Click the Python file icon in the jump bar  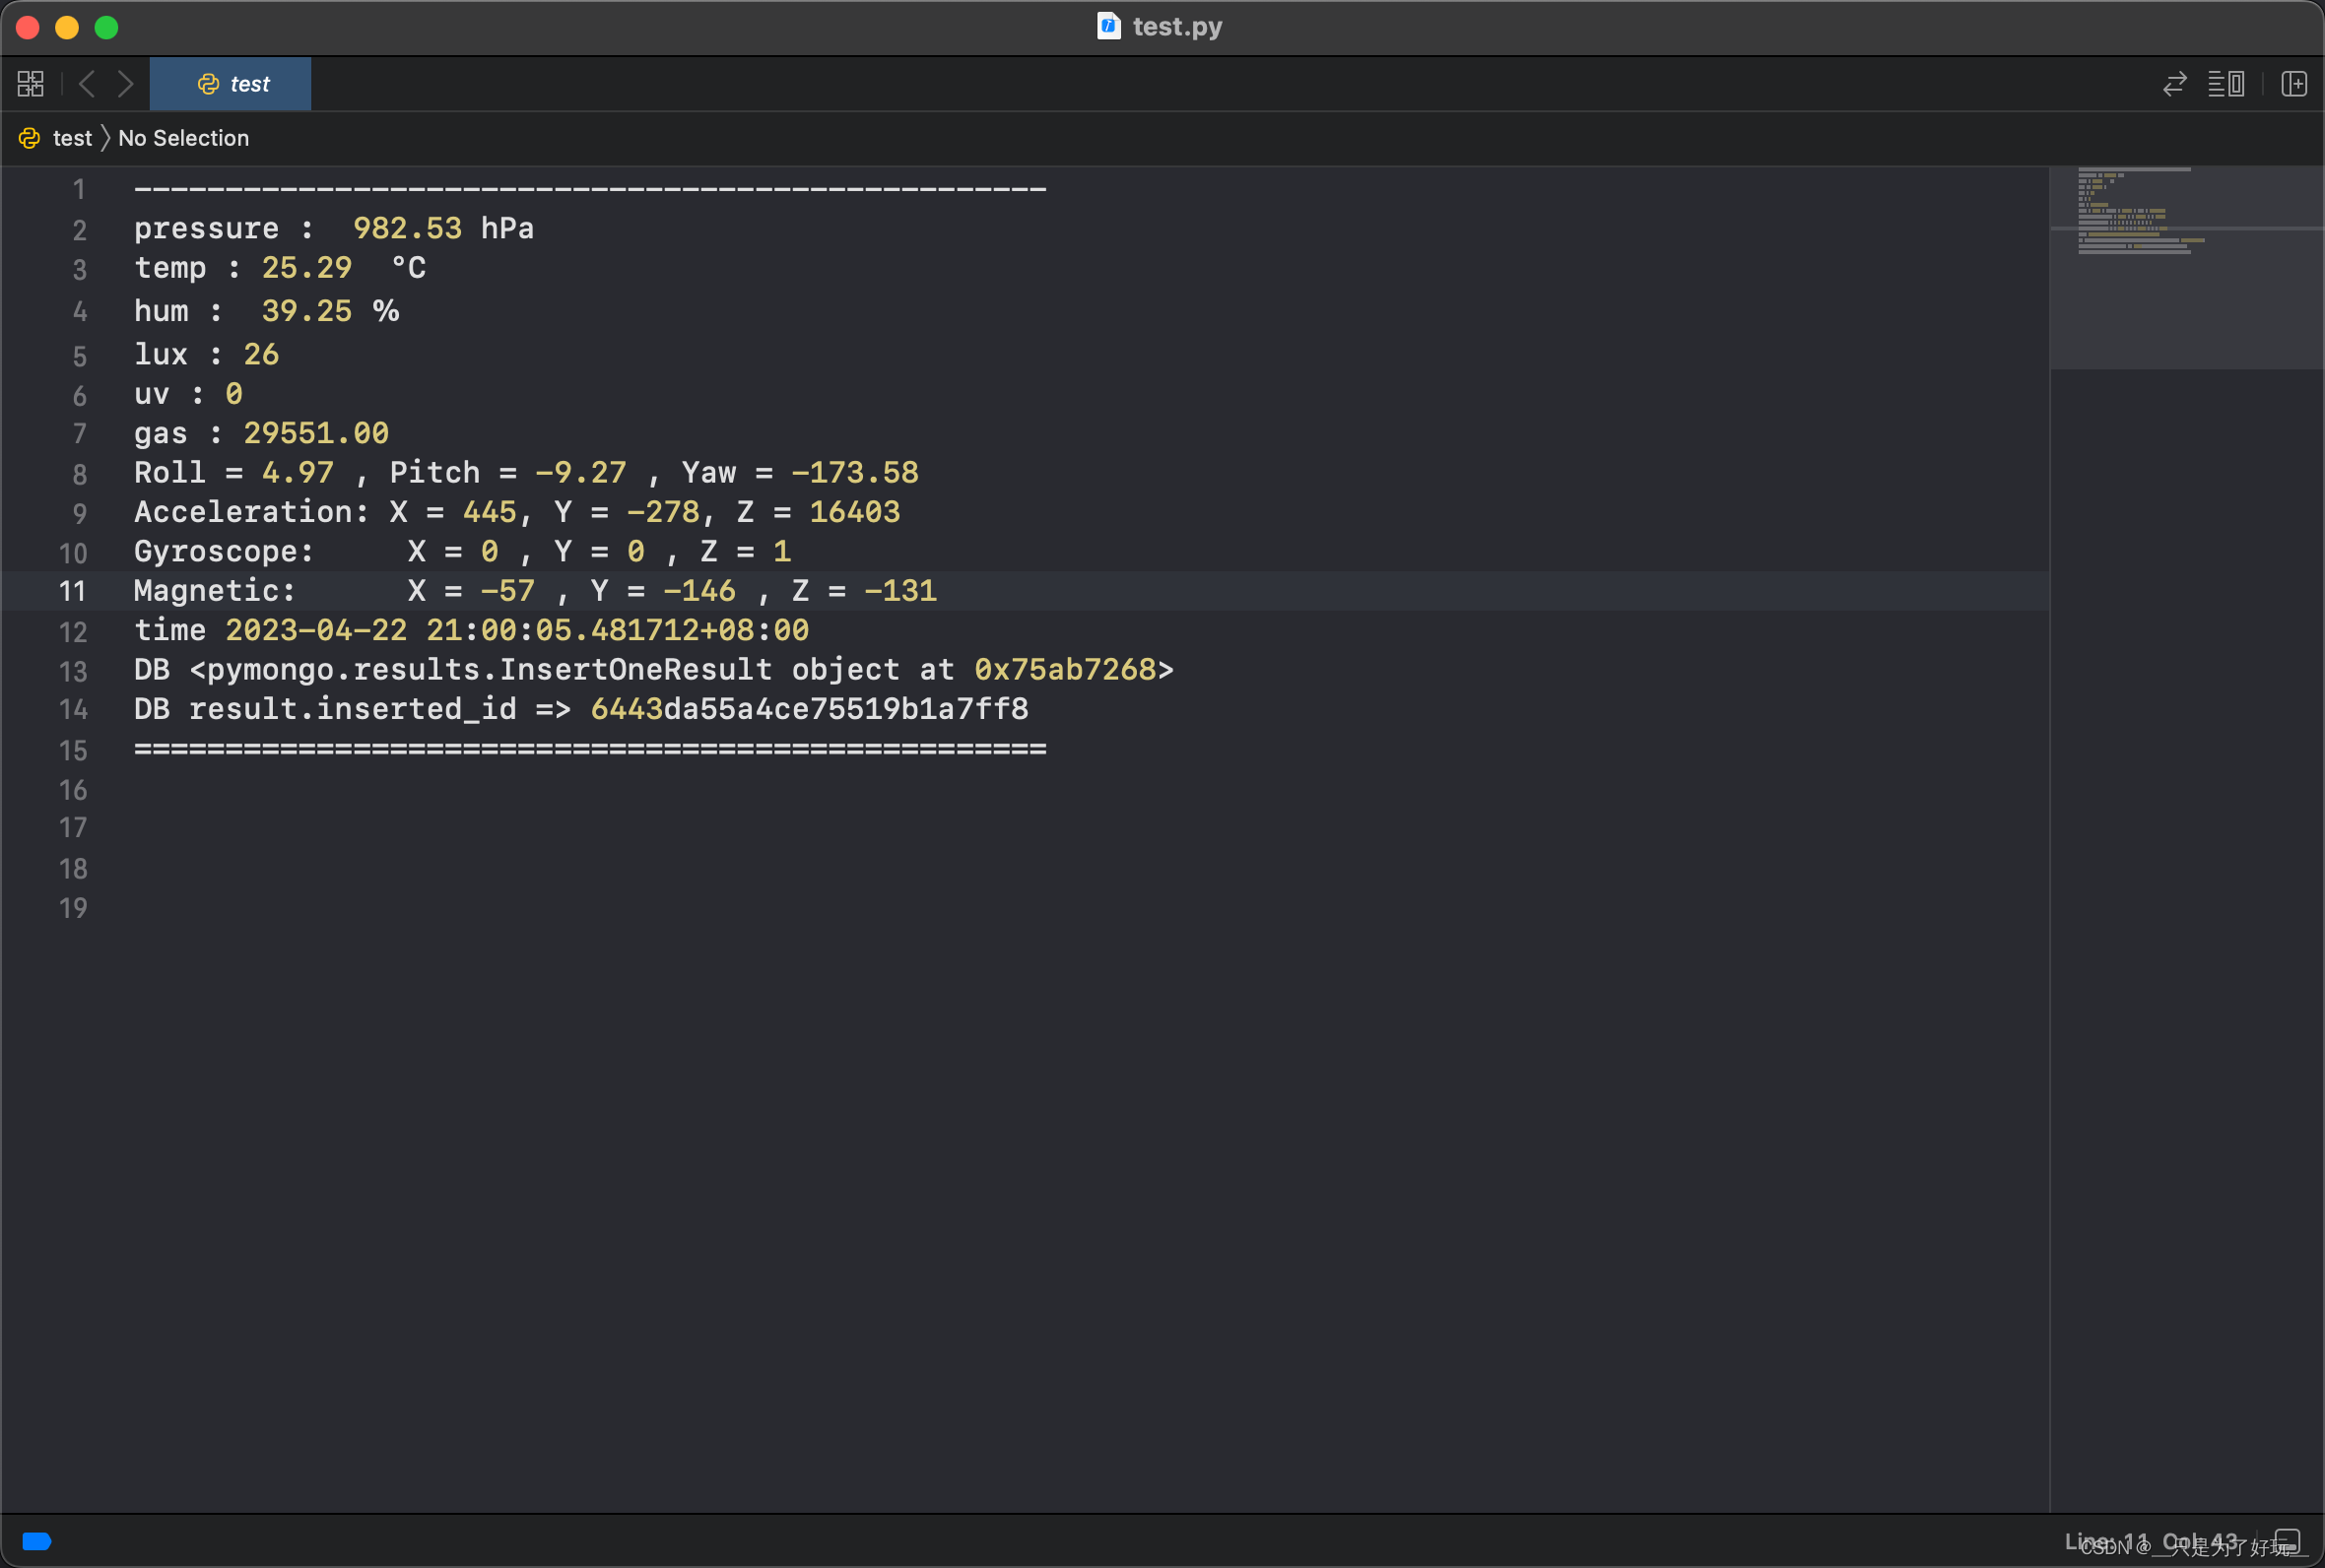(29, 138)
